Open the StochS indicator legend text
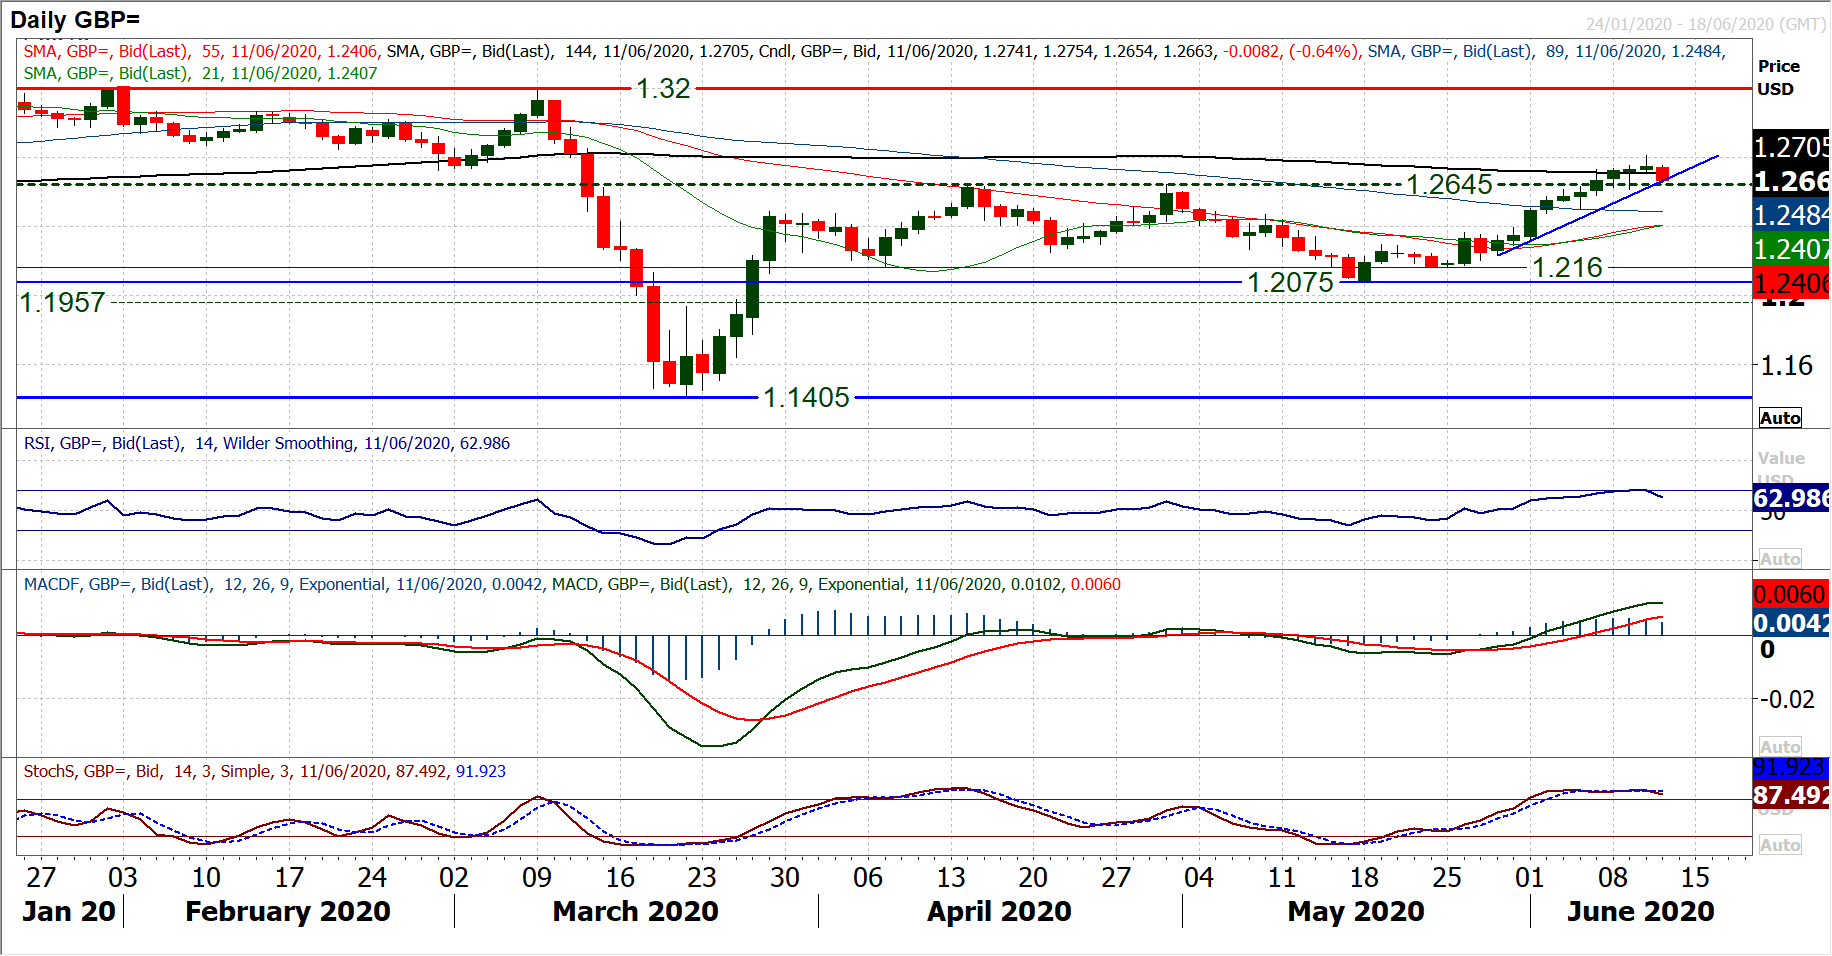1832x956 pixels. click(x=264, y=771)
